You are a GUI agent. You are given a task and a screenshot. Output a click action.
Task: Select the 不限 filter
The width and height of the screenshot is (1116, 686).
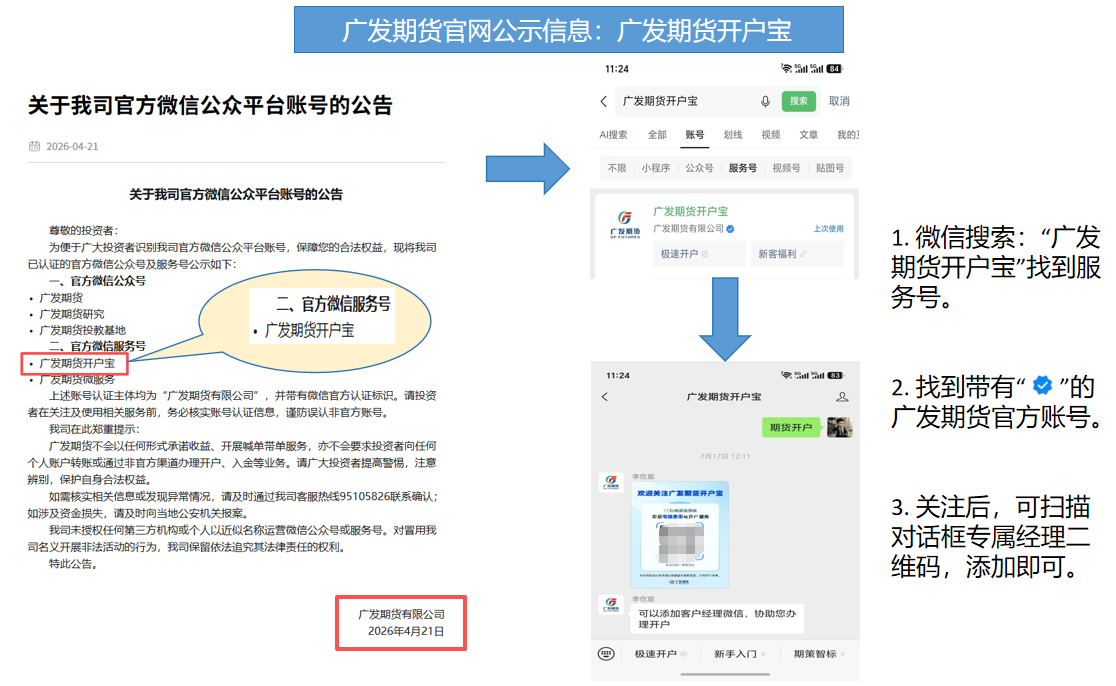(x=617, y=168)
